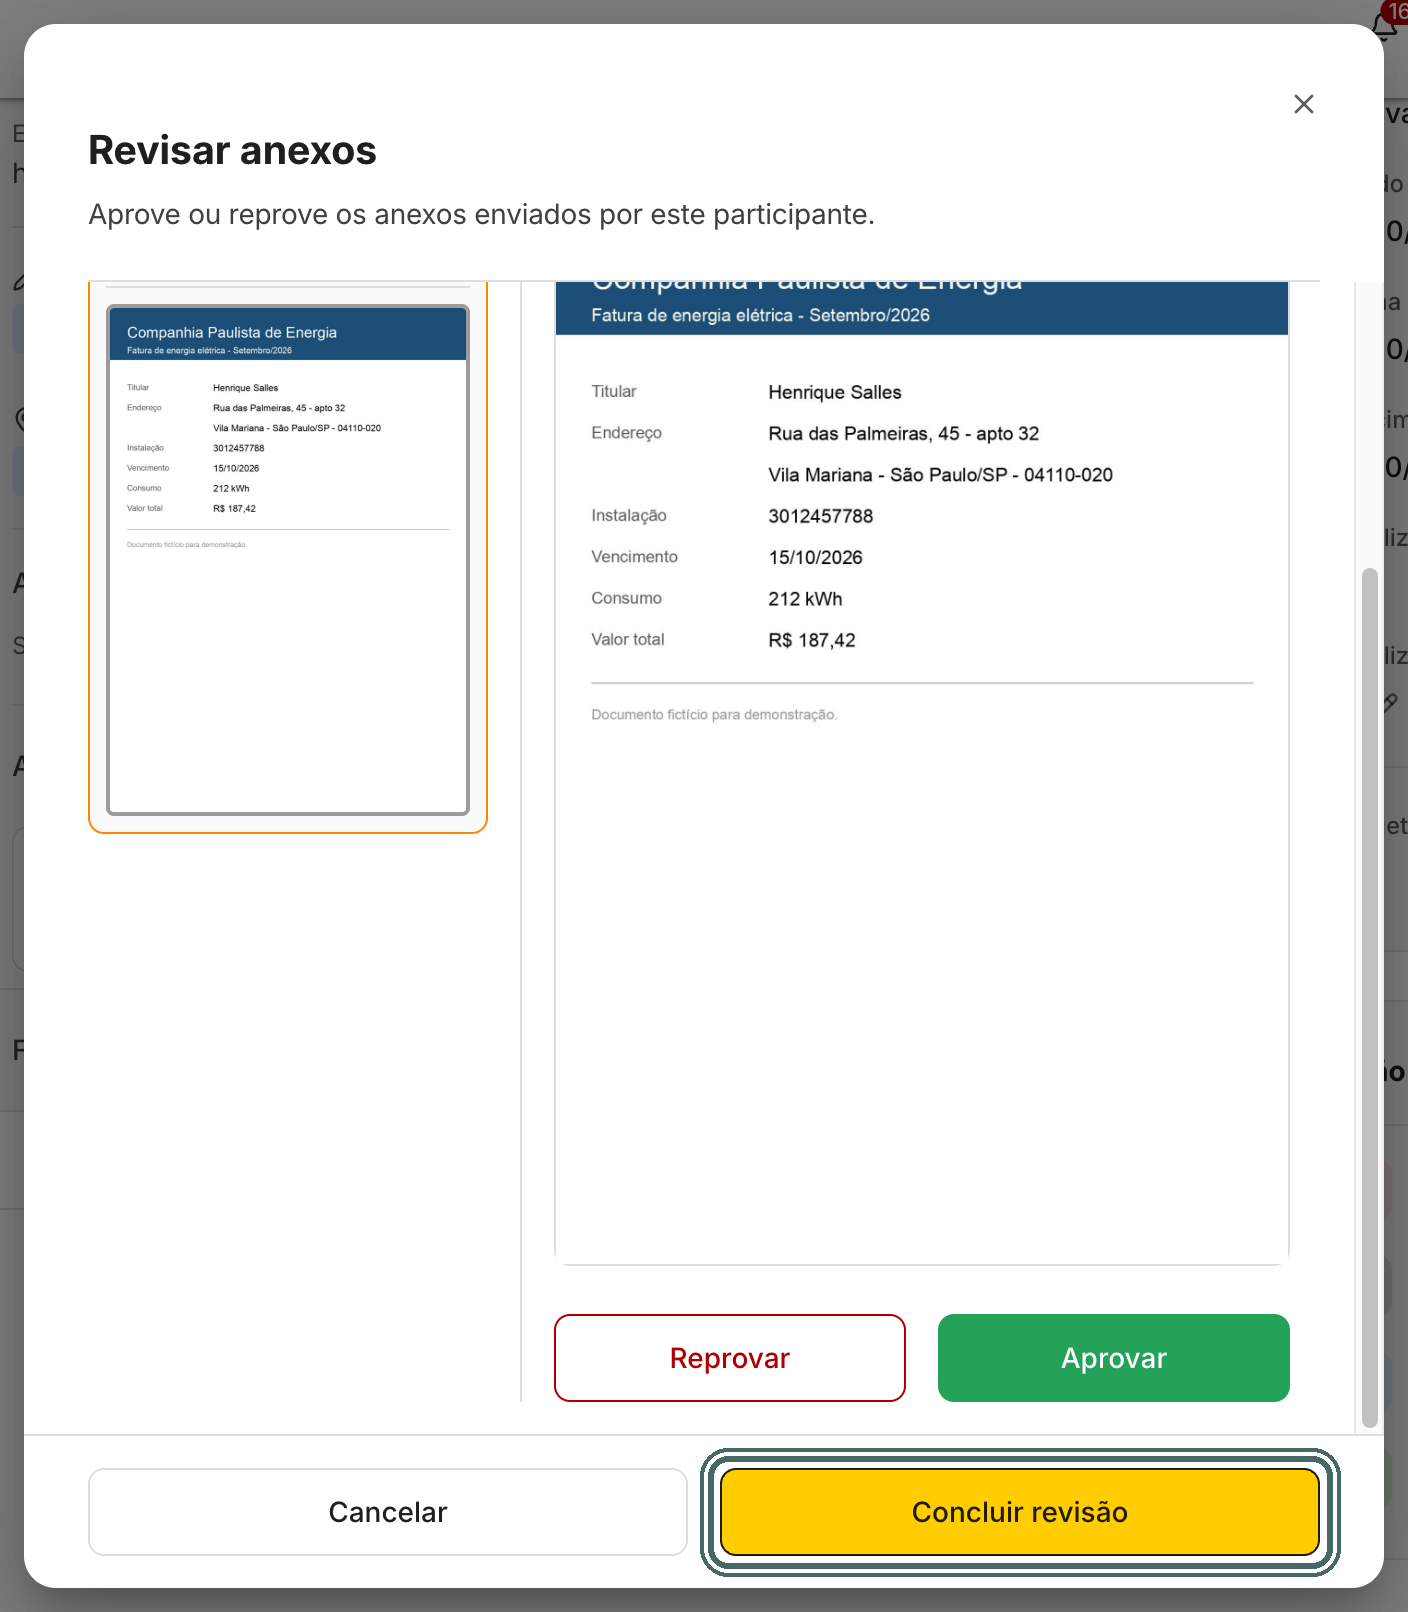Click 'Fatura de energia elétrica - Setembro/2026' header in preview

tap(760, 315)
